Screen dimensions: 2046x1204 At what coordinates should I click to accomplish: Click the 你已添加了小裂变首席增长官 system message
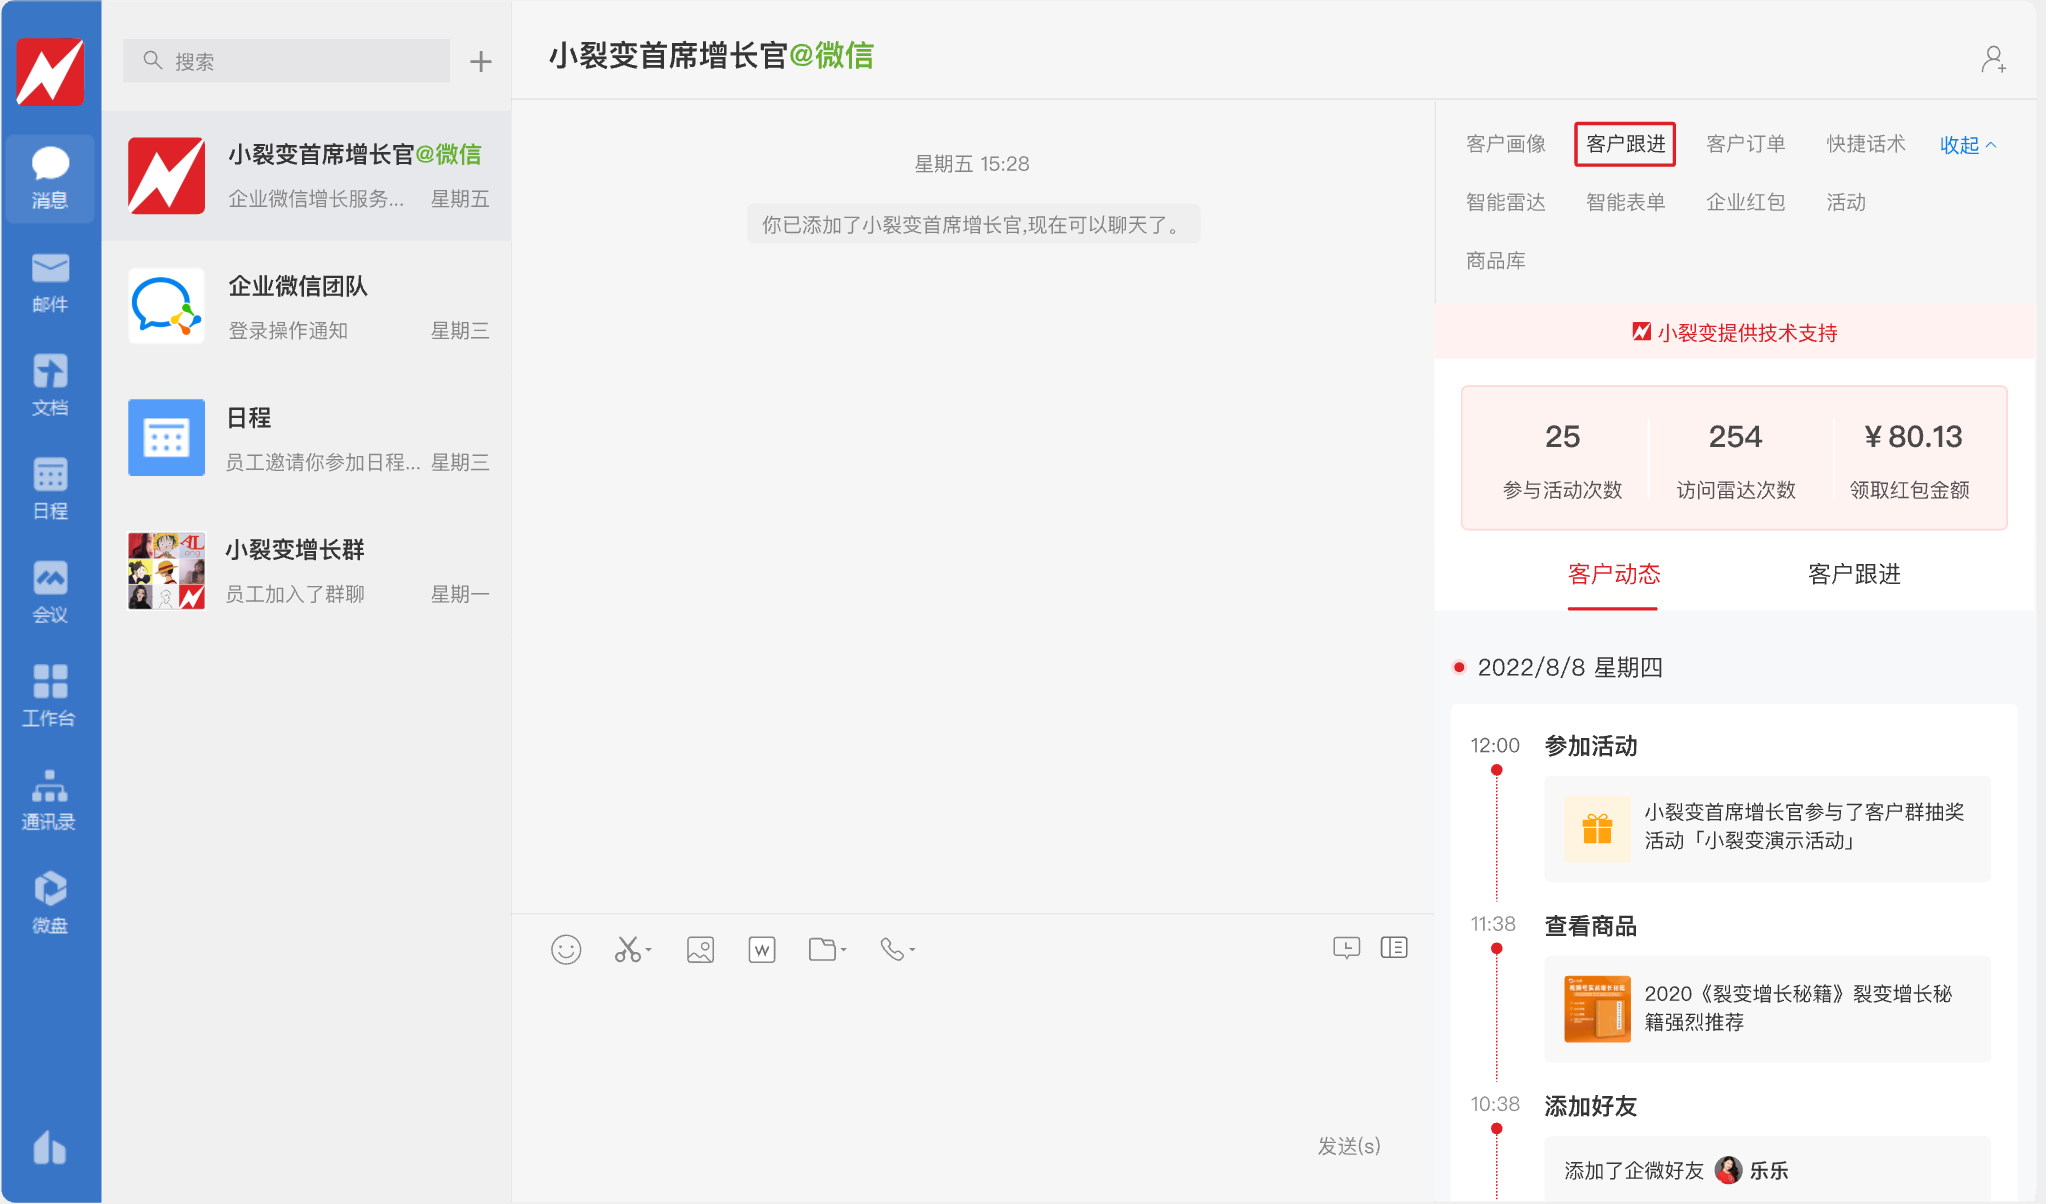[973, 225]
